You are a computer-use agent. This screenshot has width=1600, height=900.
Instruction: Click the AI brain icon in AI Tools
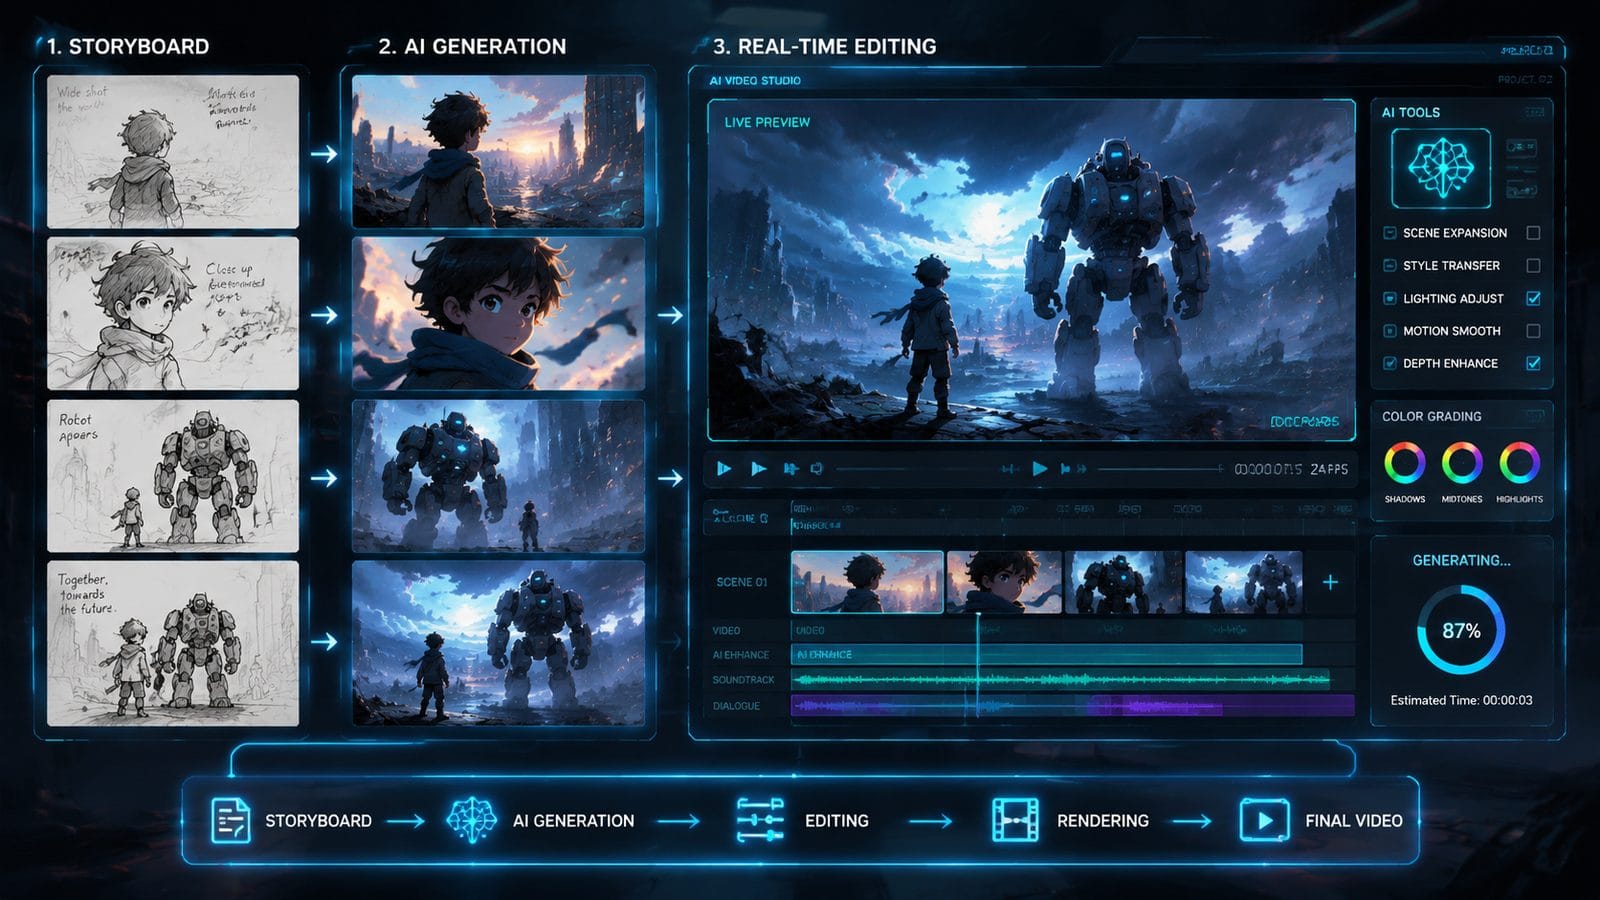tap(1441, 168)
